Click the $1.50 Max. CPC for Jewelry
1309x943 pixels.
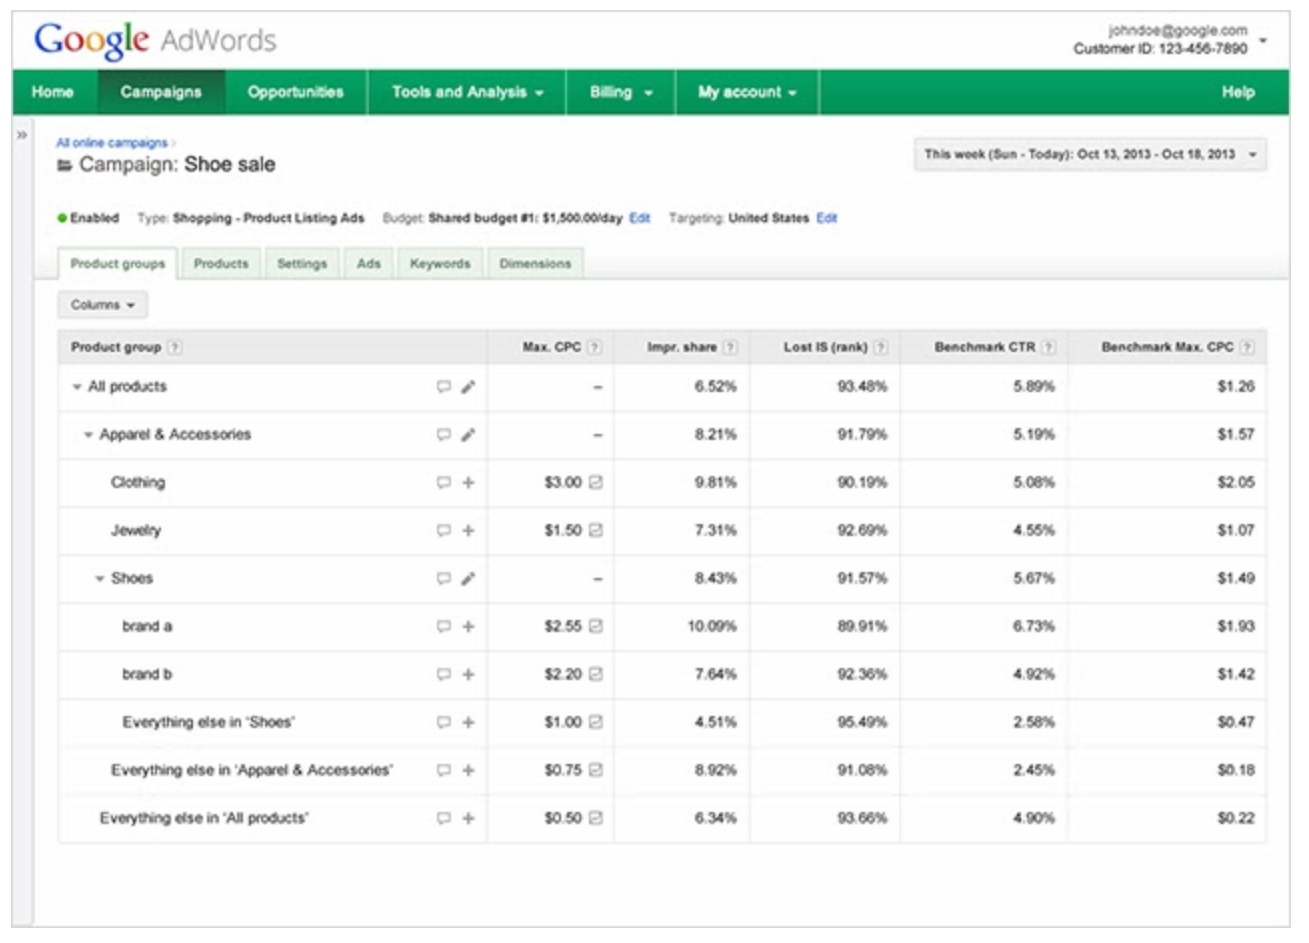click(x=563, y=531)
